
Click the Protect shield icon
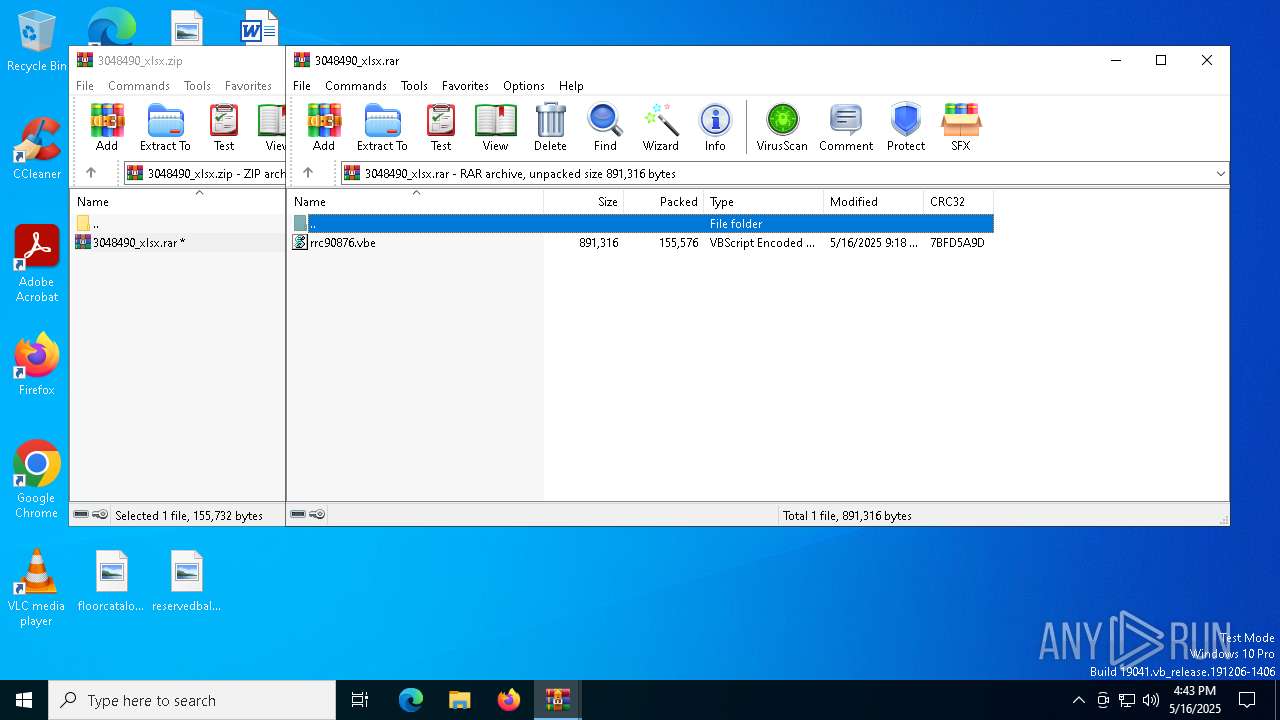point(906,127)
